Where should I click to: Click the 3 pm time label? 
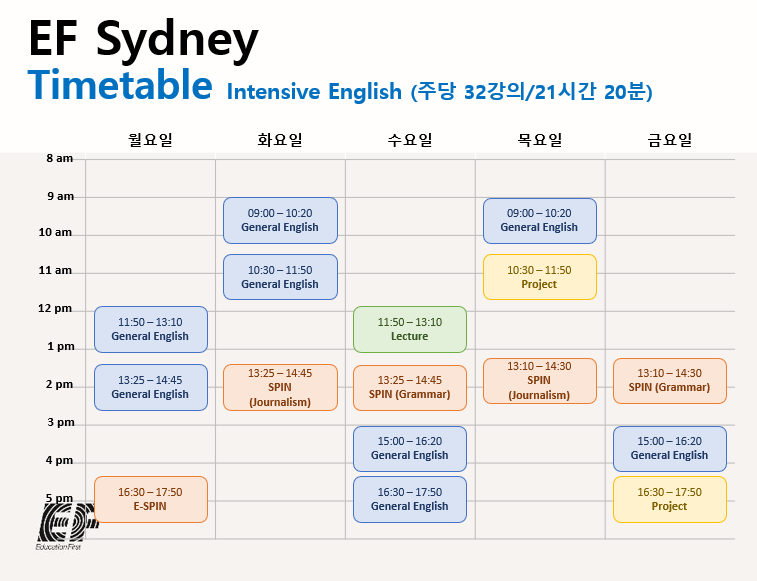pos(61,423)
